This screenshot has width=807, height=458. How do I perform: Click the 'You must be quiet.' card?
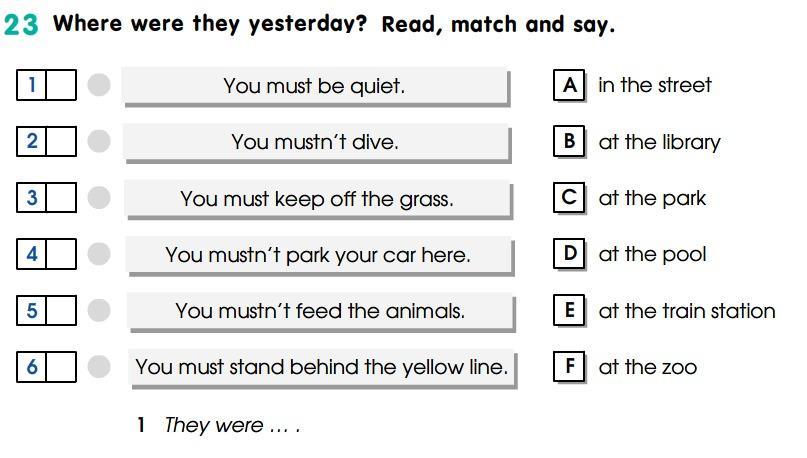315,86
